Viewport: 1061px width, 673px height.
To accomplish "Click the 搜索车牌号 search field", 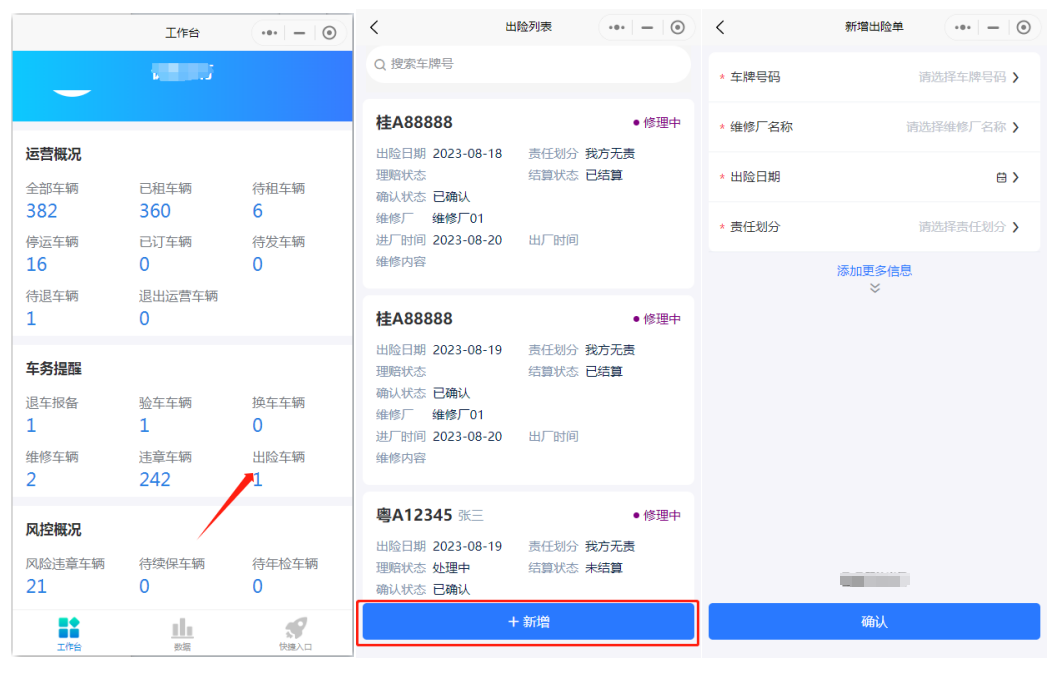I will click(x=528, y=64).
